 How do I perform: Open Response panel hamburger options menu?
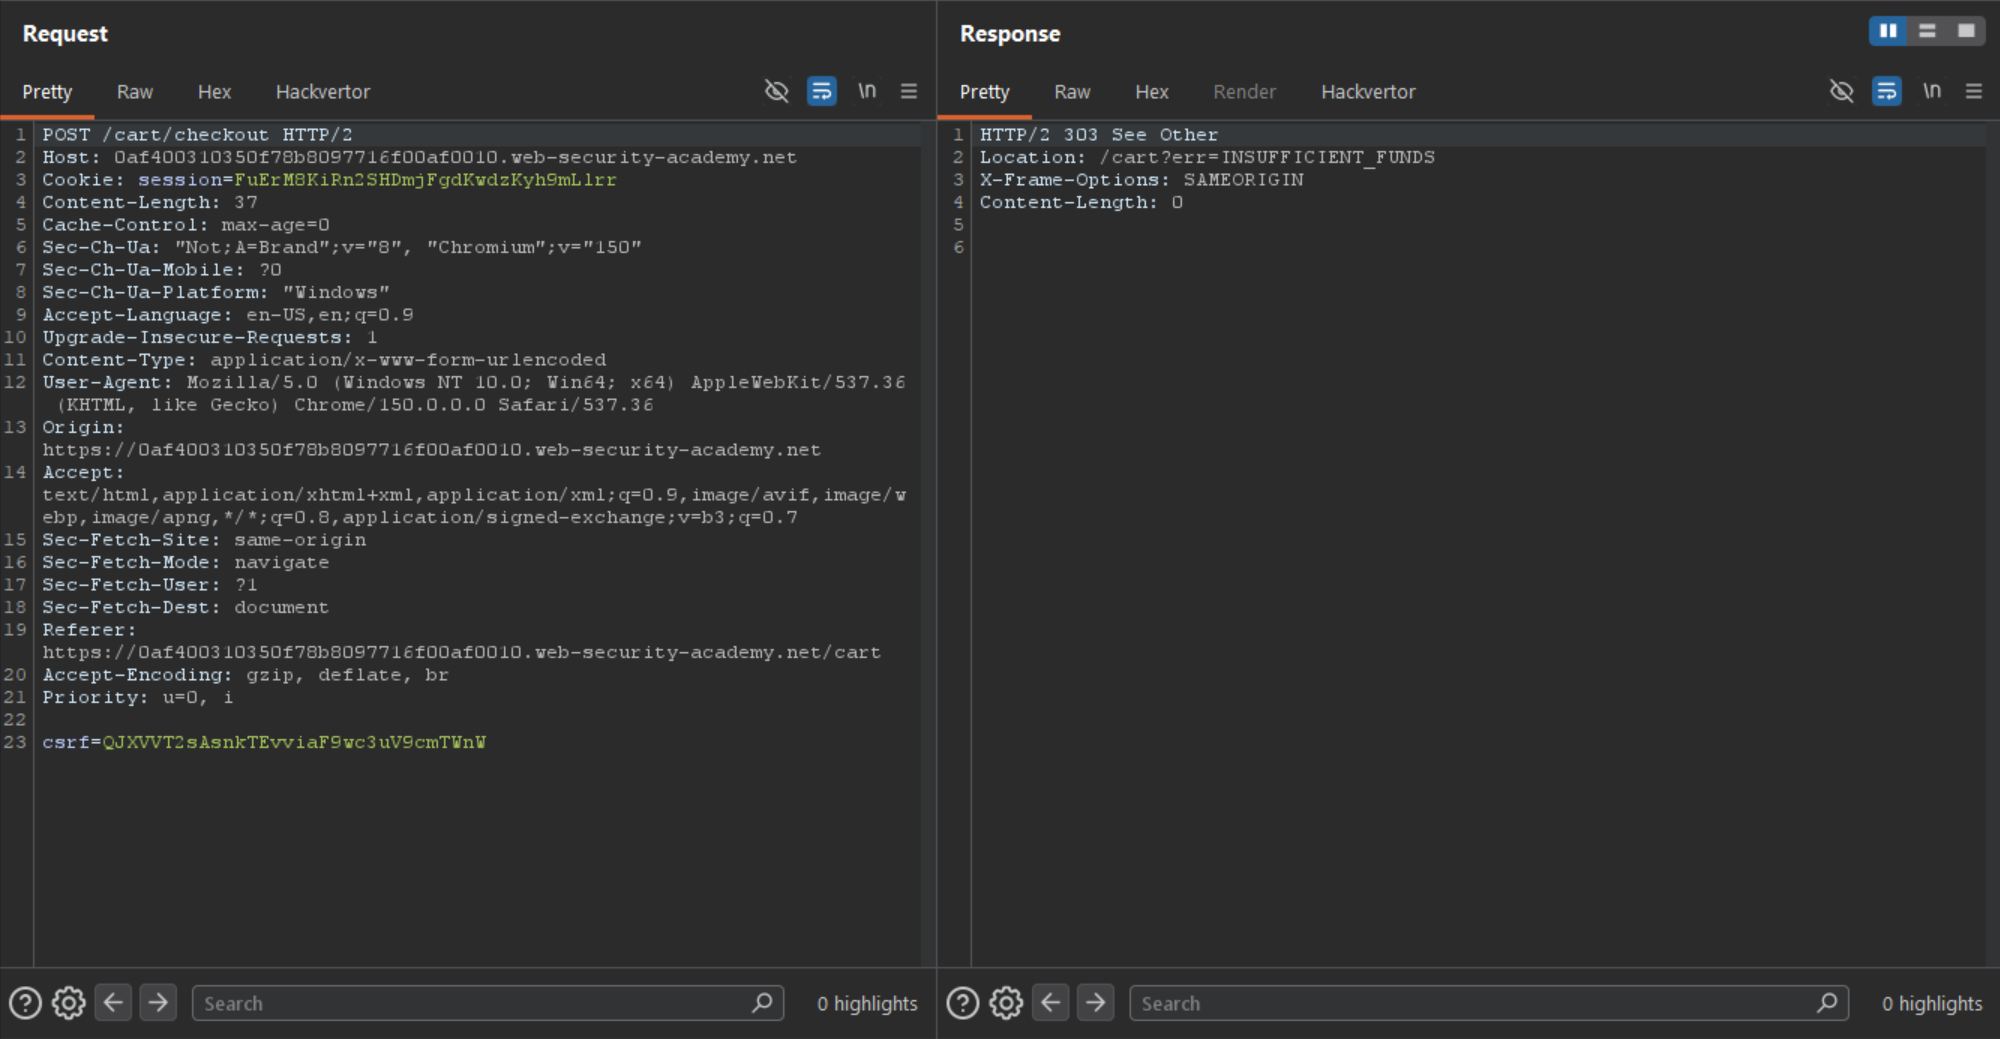pyautogui.click(x=1974, y=91)
